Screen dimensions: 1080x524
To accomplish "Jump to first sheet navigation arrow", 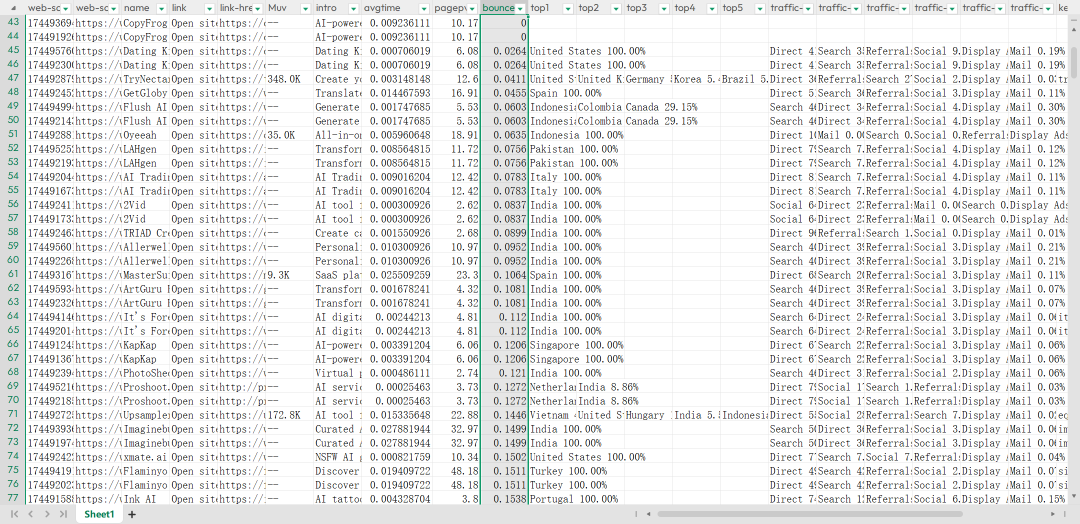I will (14, 514).
